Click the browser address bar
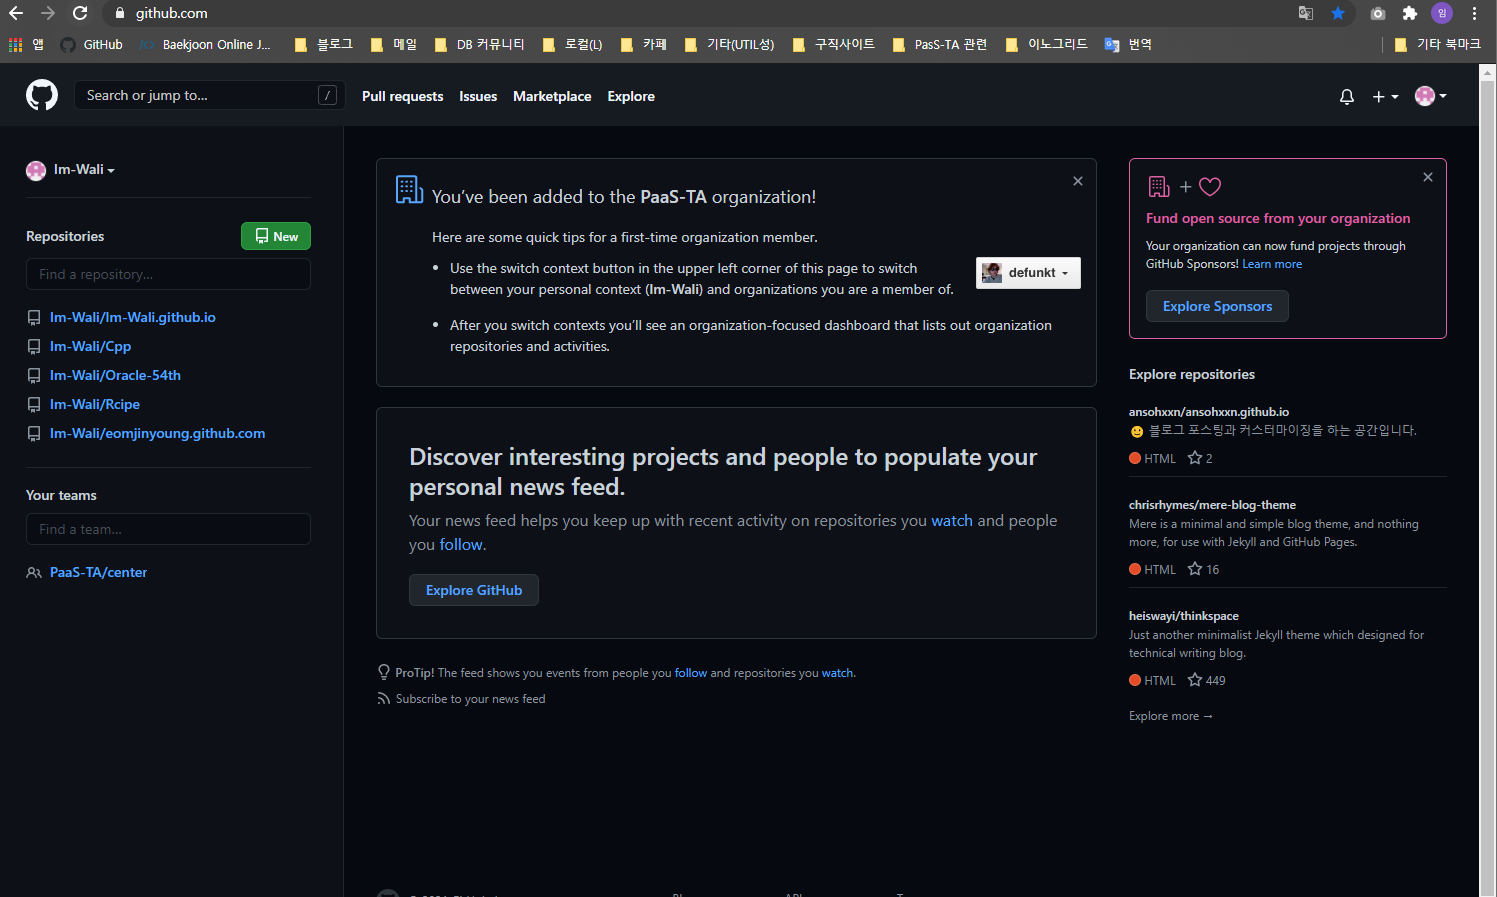 pyautogui.click(x=700, y=13)
